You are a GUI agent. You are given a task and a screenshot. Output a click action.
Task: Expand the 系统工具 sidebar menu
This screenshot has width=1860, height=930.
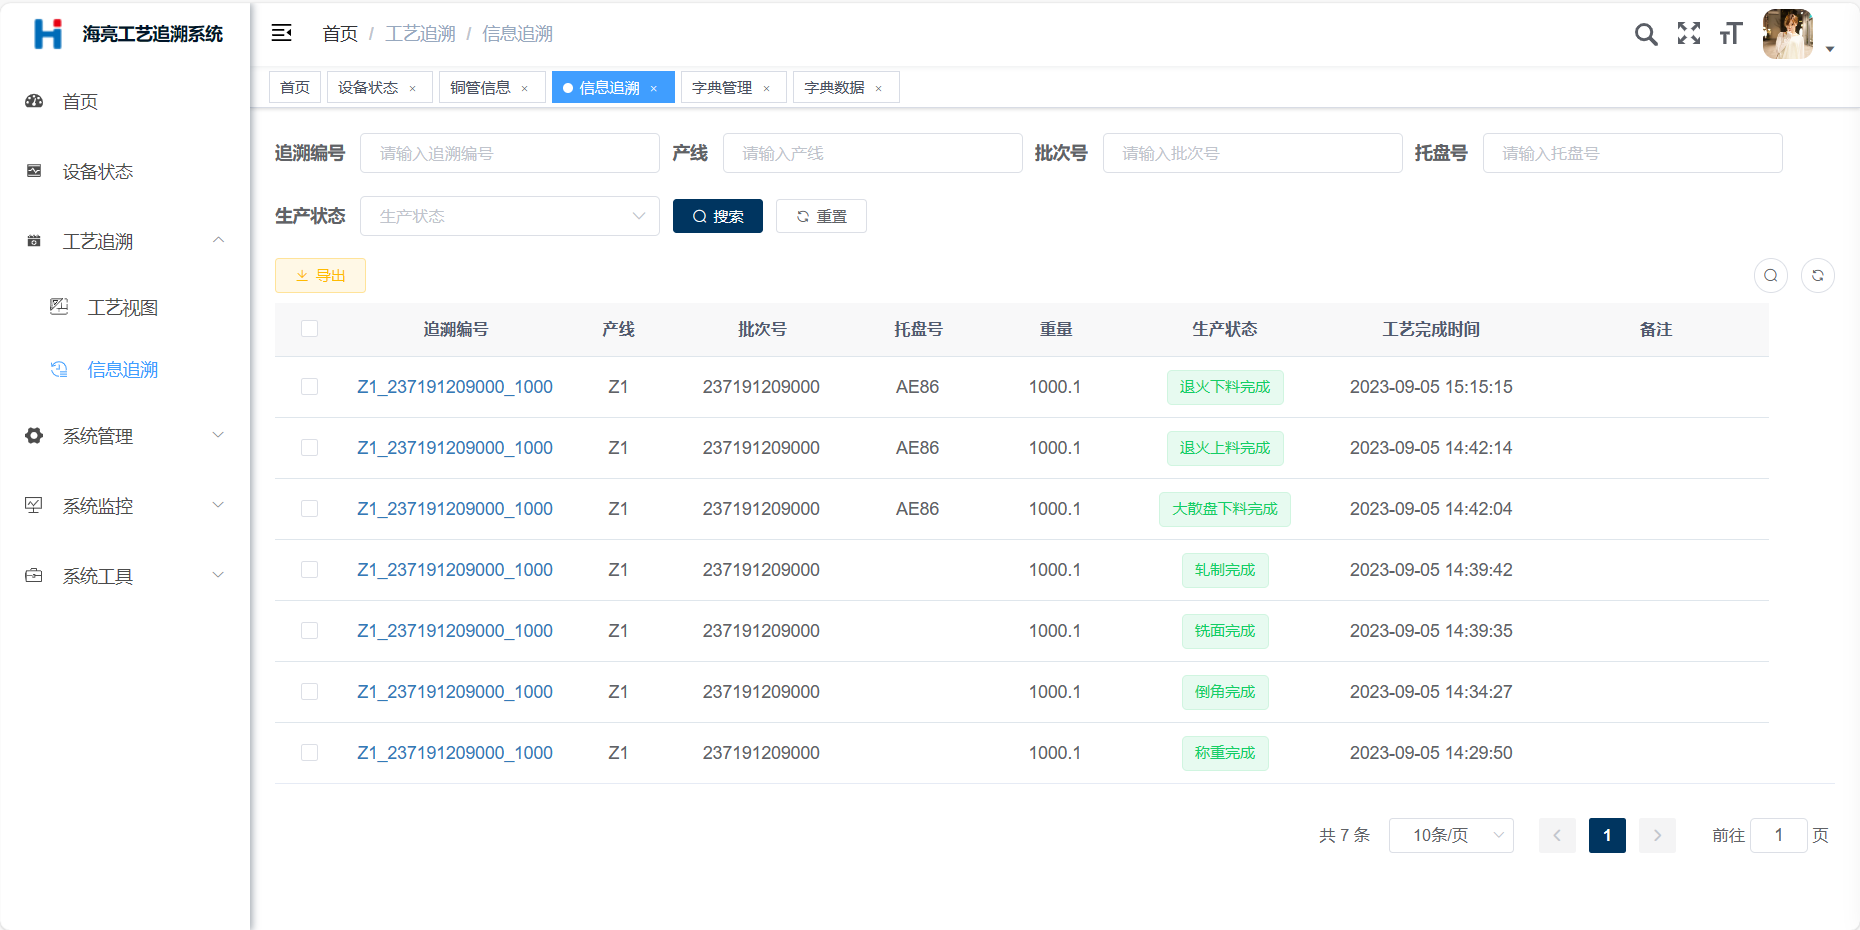218,575
